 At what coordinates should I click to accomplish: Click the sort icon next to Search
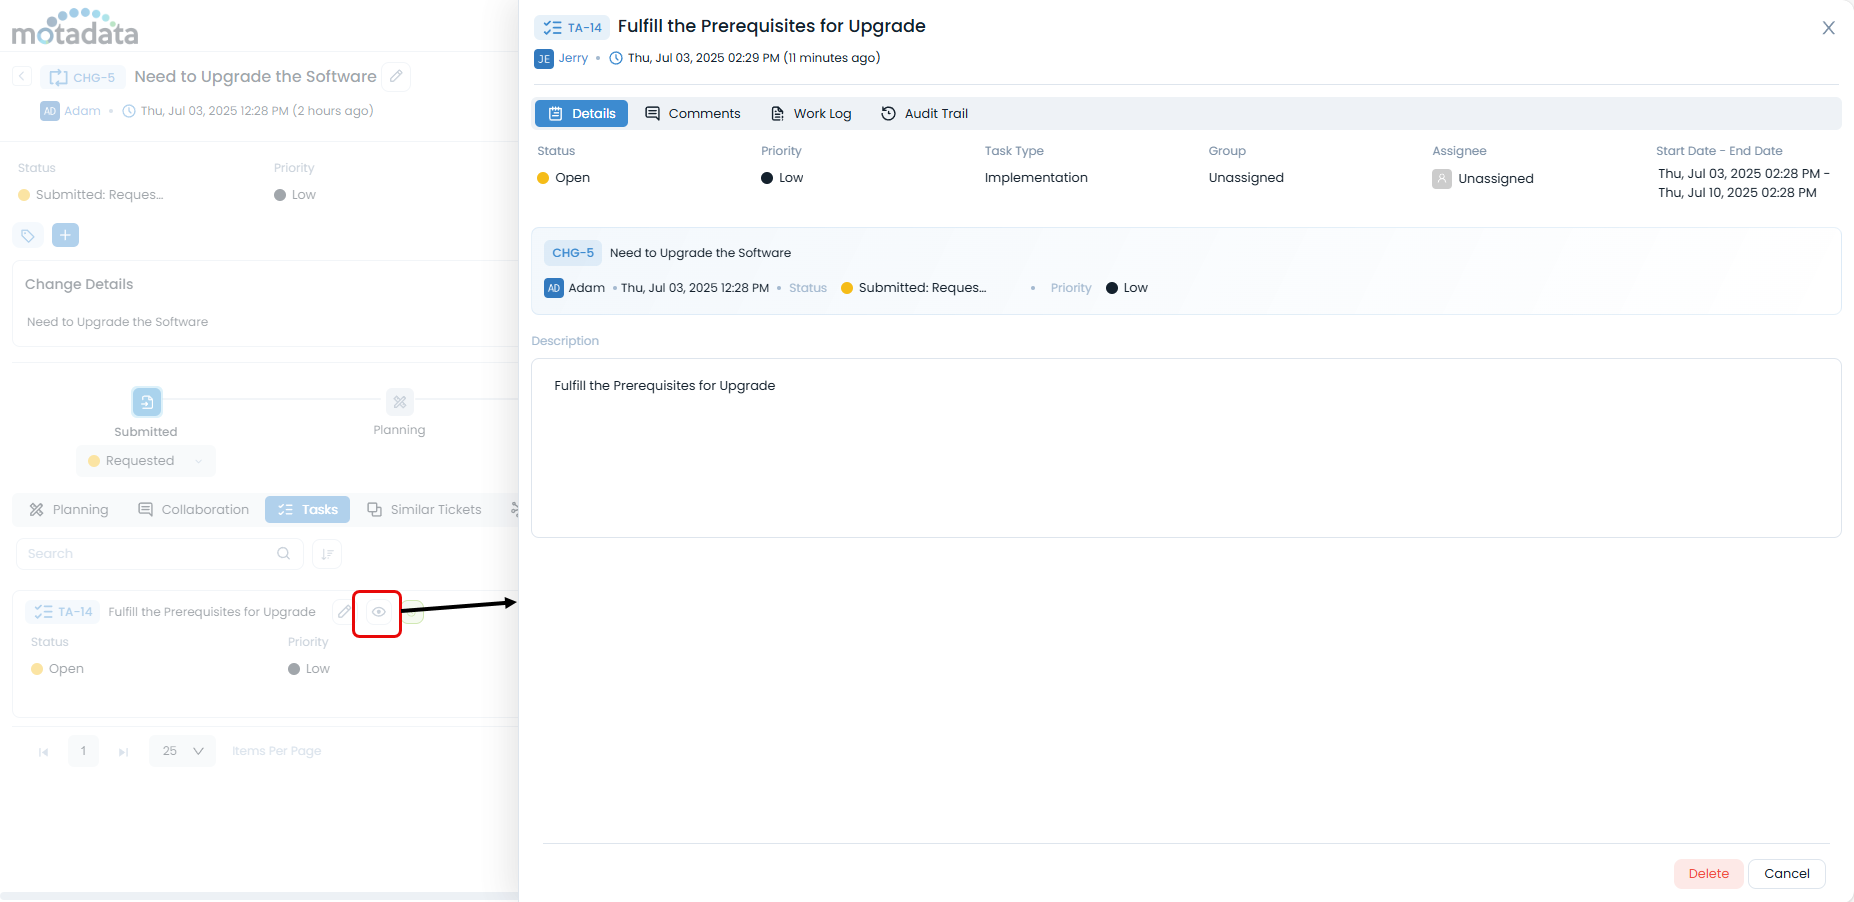(327, 554)
